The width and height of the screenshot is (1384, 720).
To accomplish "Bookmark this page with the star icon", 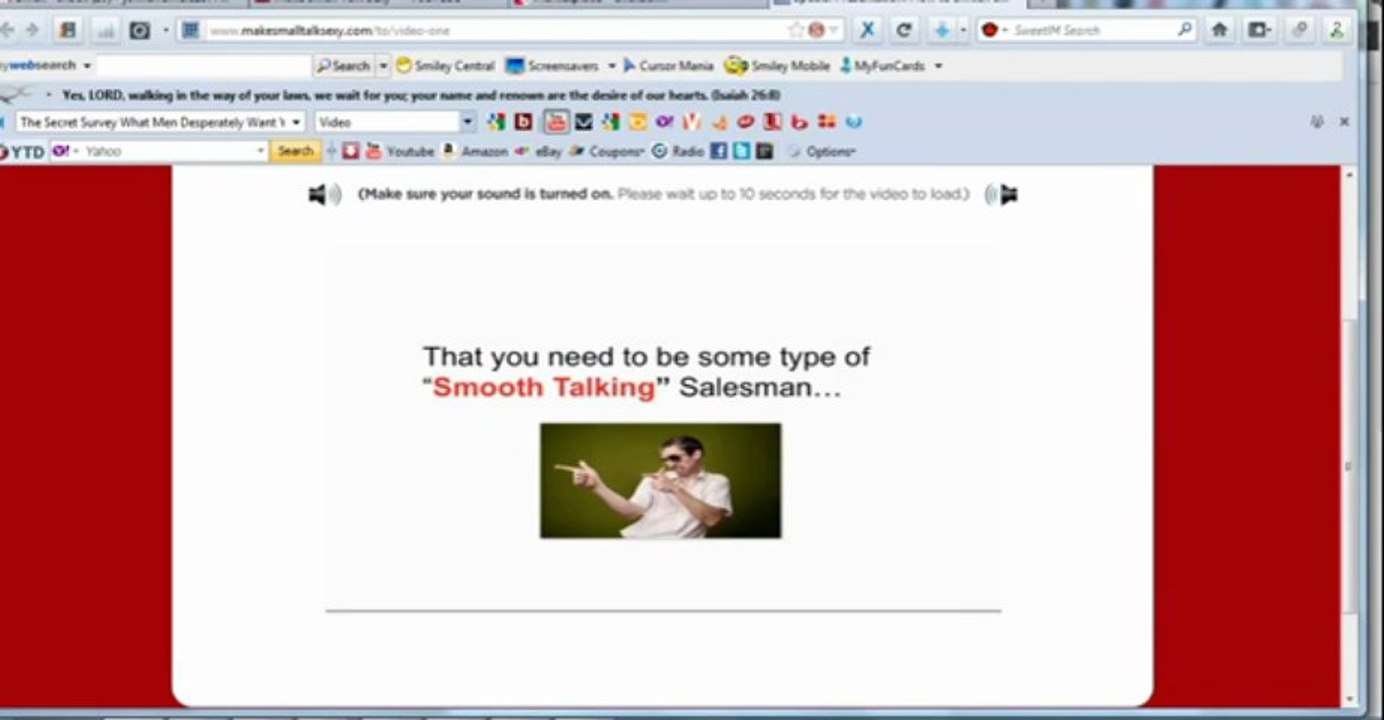I will [x=796, y=30].
